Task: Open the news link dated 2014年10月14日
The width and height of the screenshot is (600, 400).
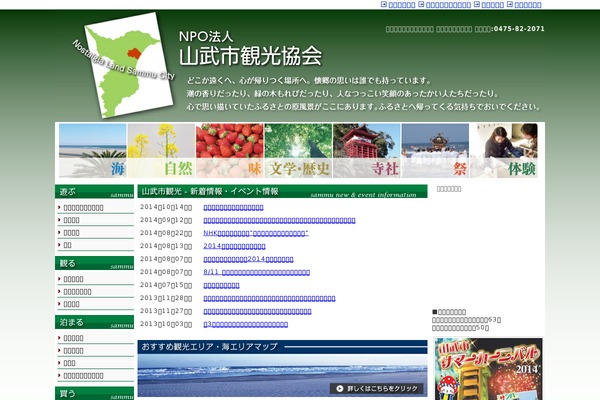Action: [x=233, y=207]
